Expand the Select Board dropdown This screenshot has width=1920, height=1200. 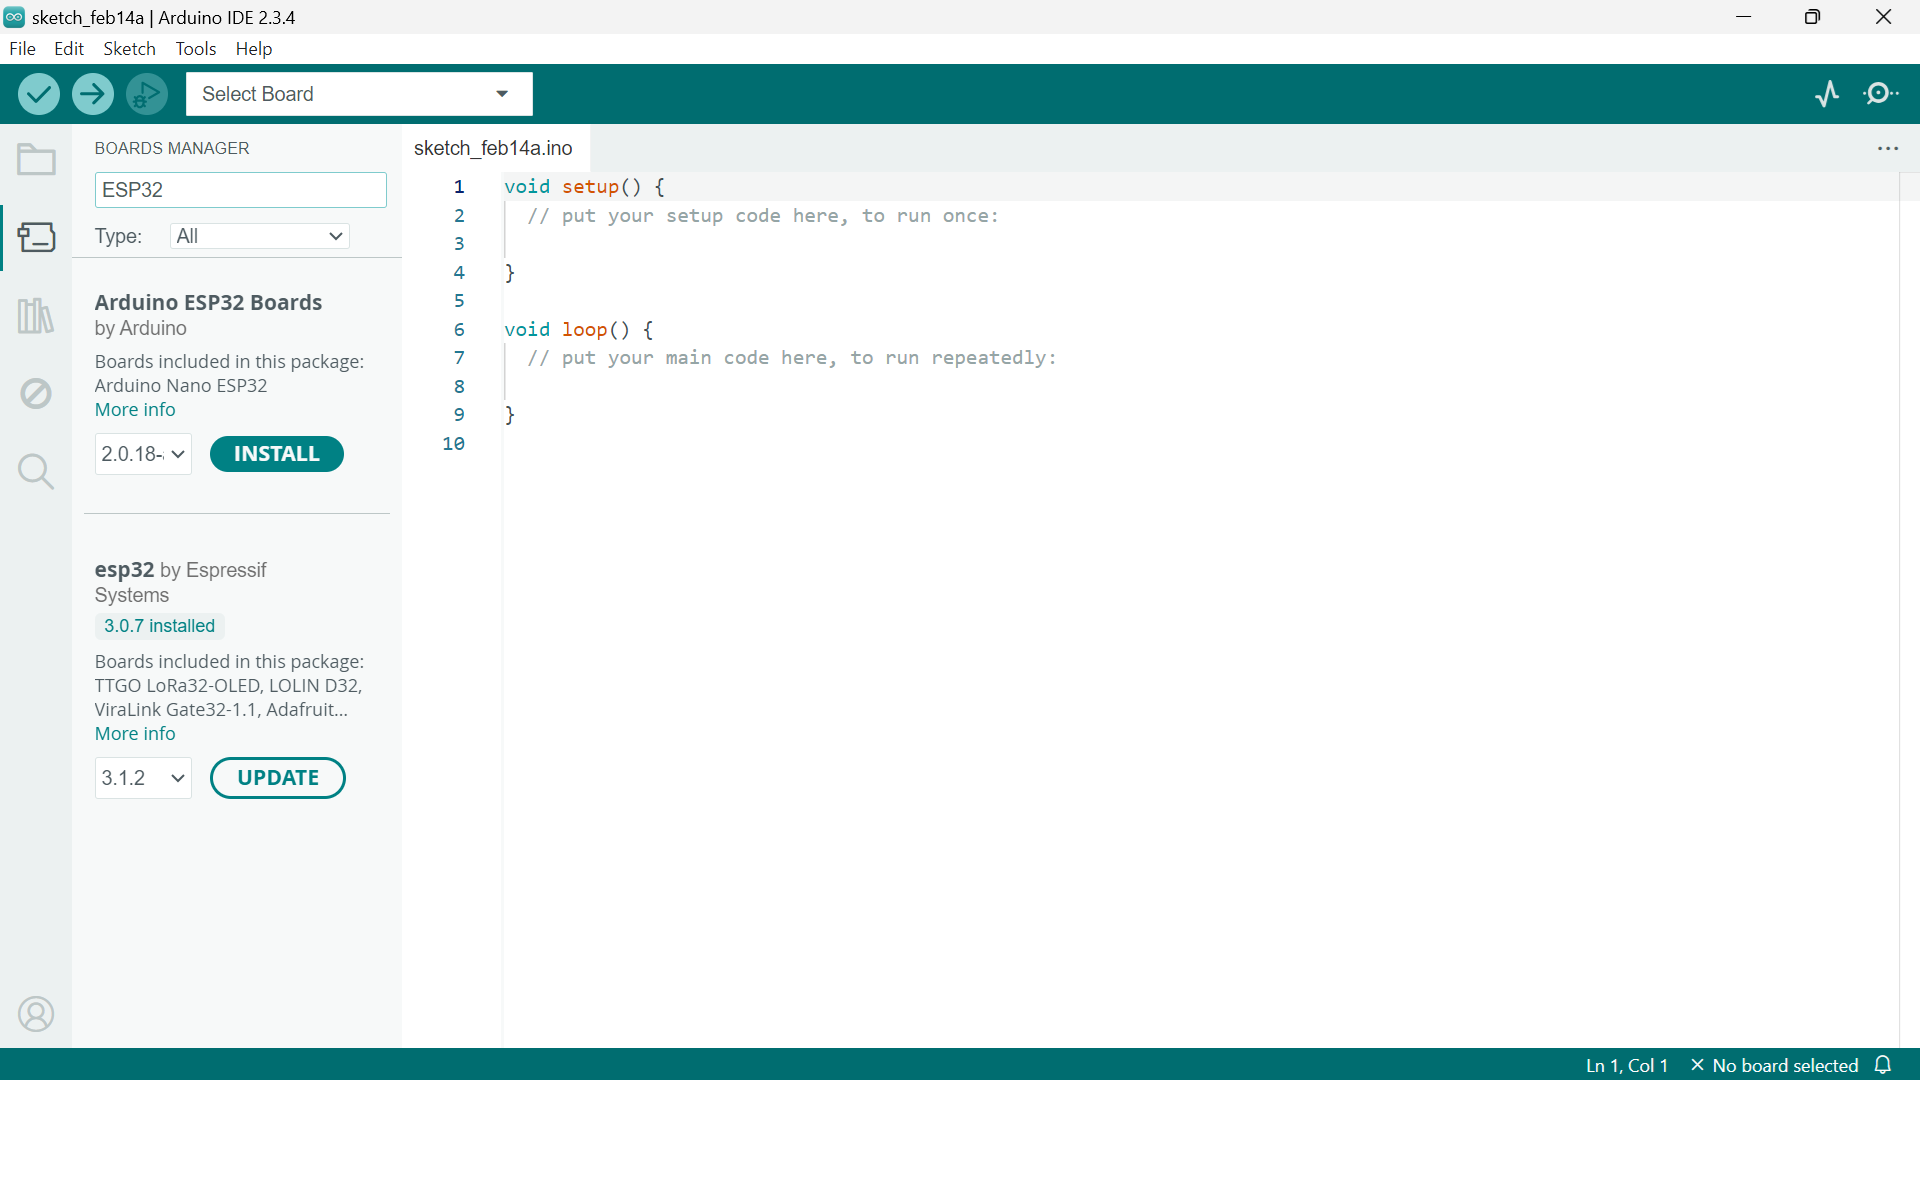coord(358,94)
